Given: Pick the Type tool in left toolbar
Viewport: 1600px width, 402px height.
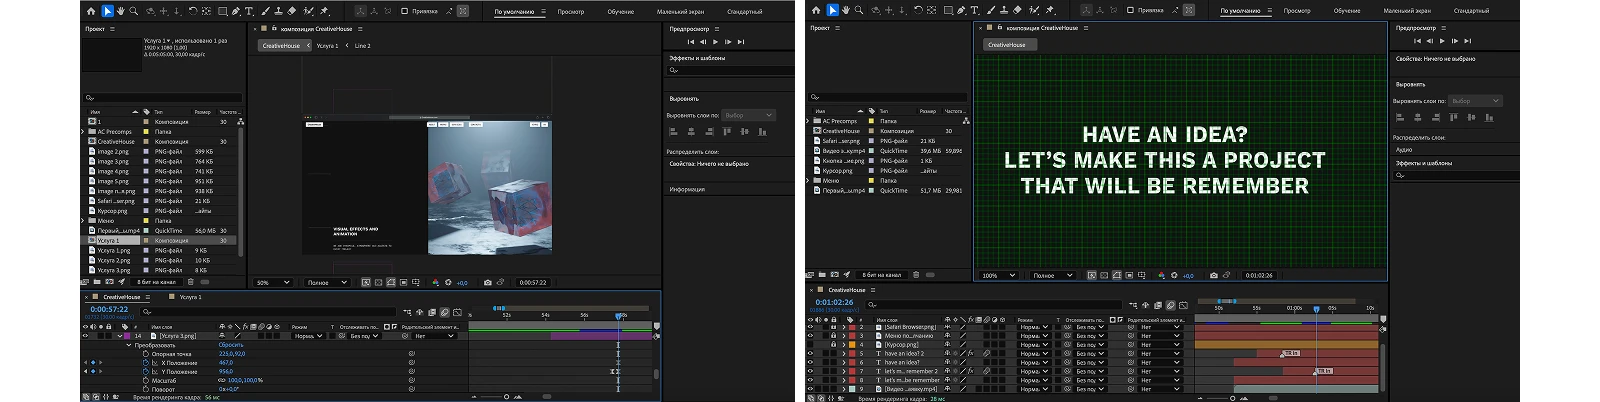Looking at the screenshot, I should pyautogui.click(x=249, y=11).
